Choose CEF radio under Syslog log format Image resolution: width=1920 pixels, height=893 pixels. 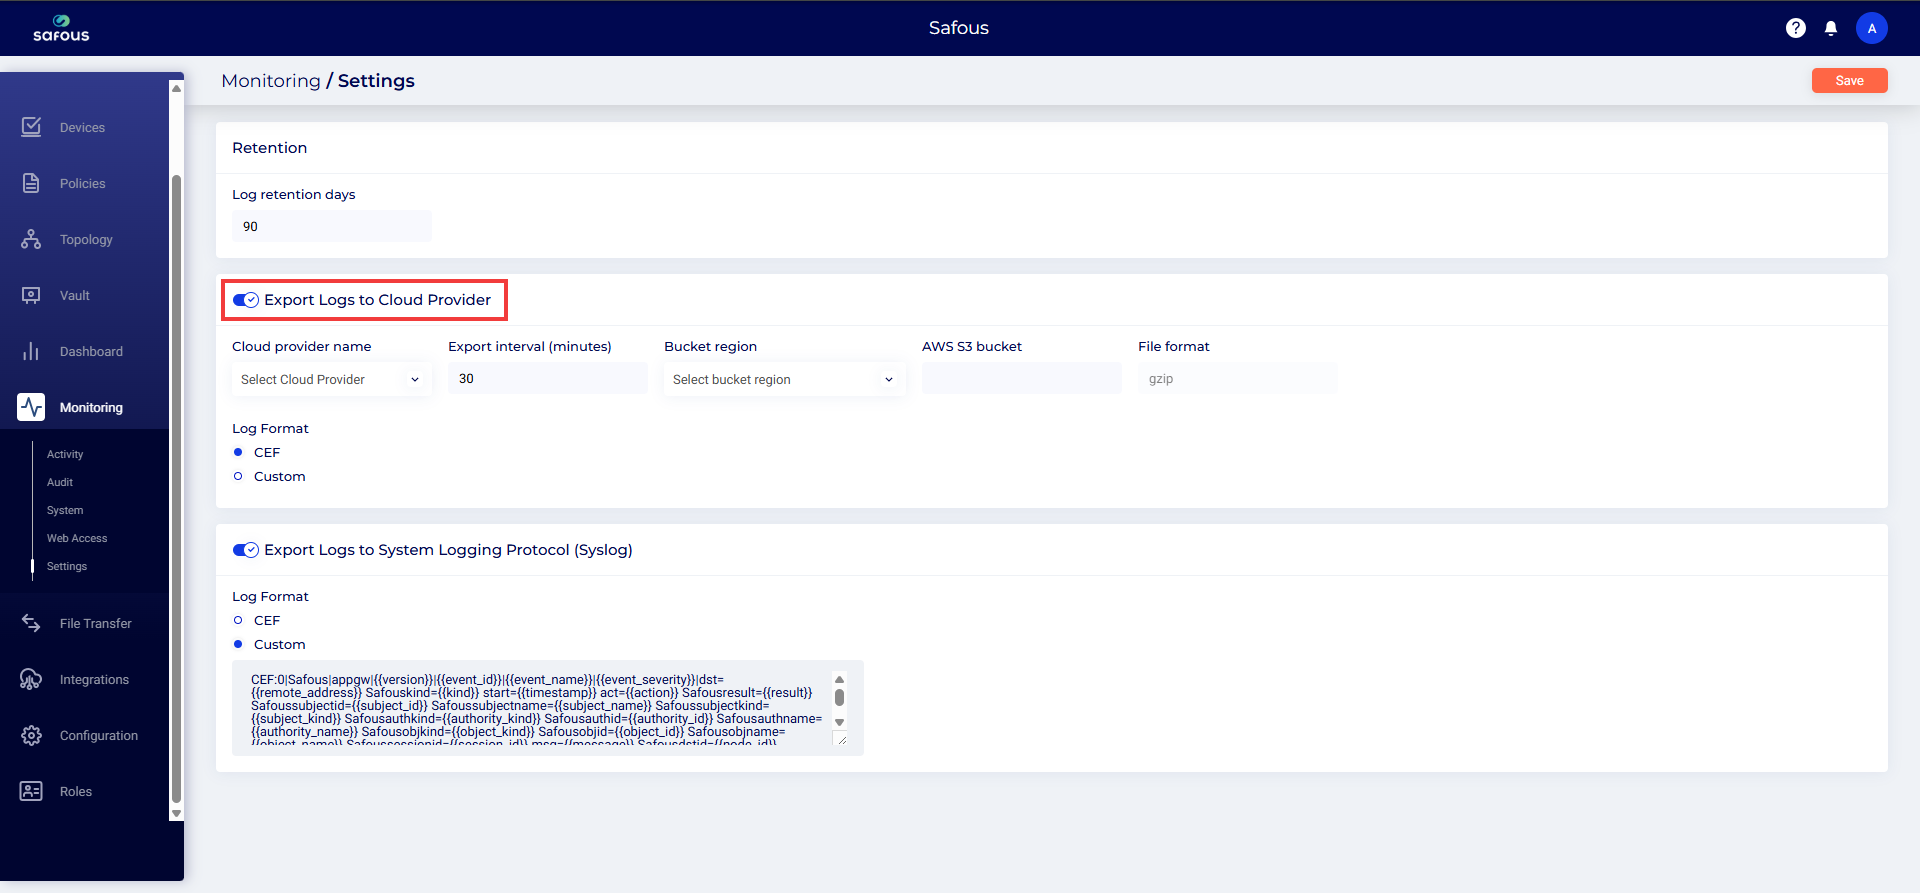(x=238, y=620)
